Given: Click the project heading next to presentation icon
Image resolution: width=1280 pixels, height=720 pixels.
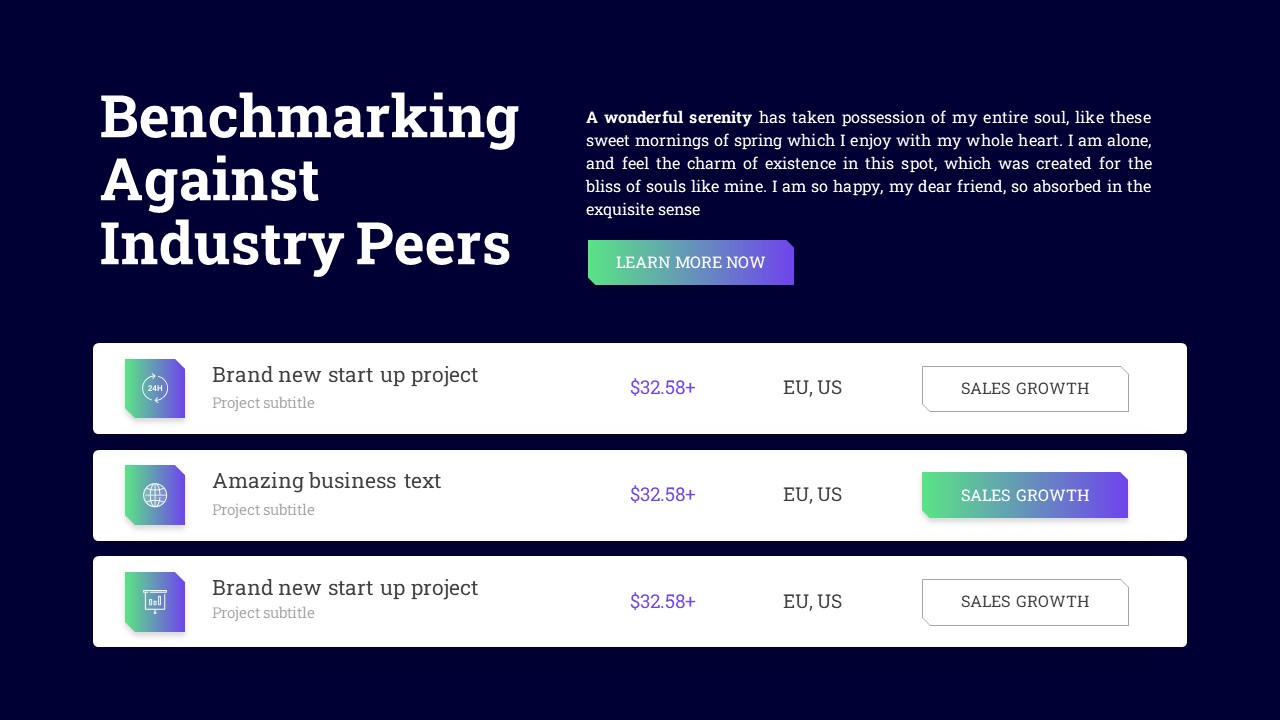Looking at the screenshot, I should (x=345, y=588).
